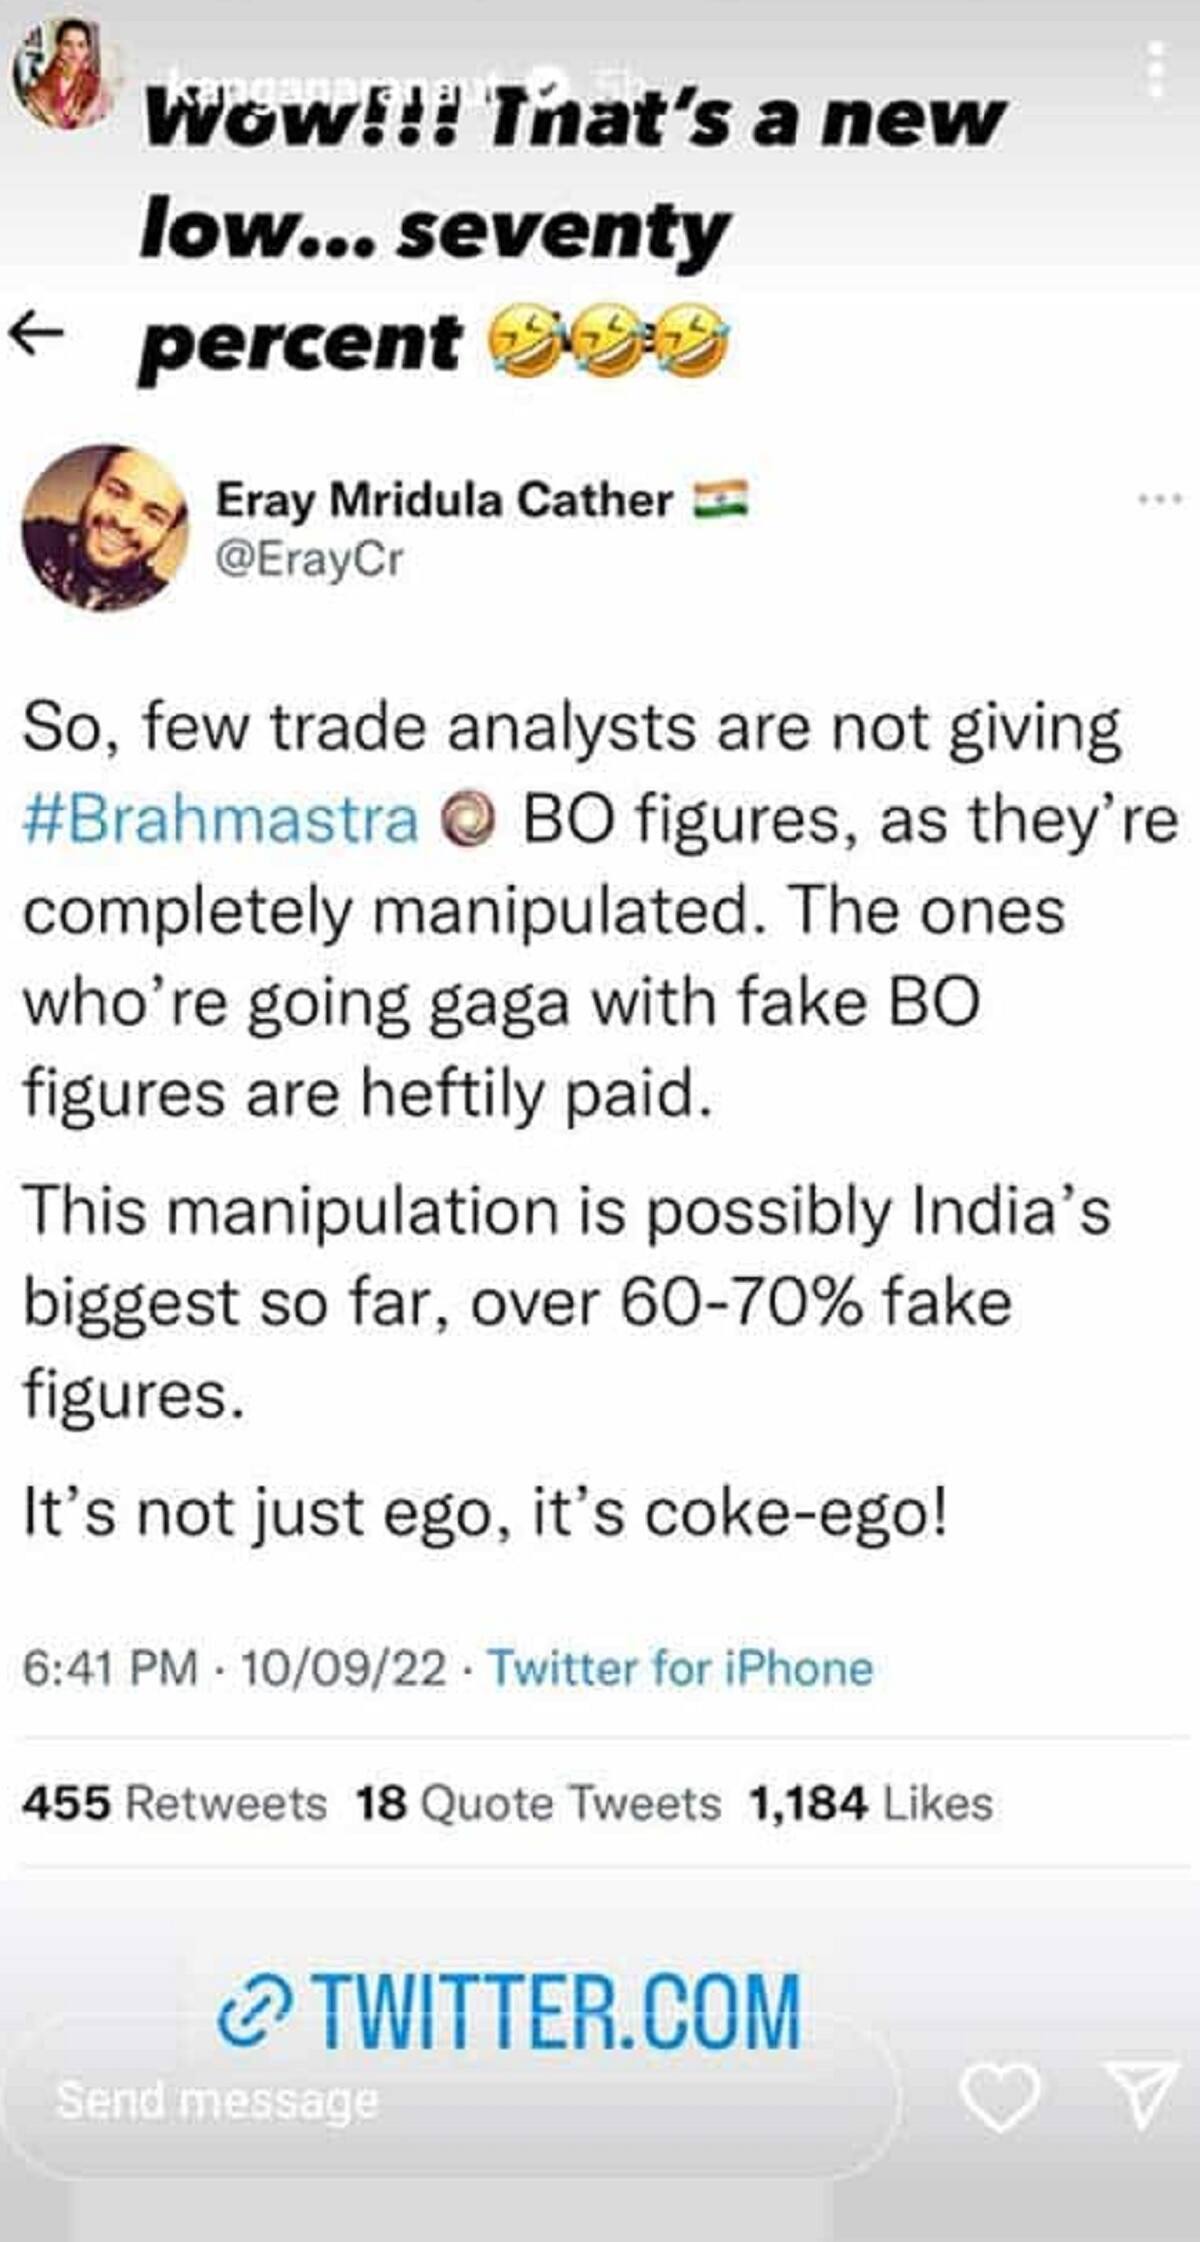Tap the story poster's profile picture
Viewport: 1200px width, 2242px height.
[x=63, y=73]
